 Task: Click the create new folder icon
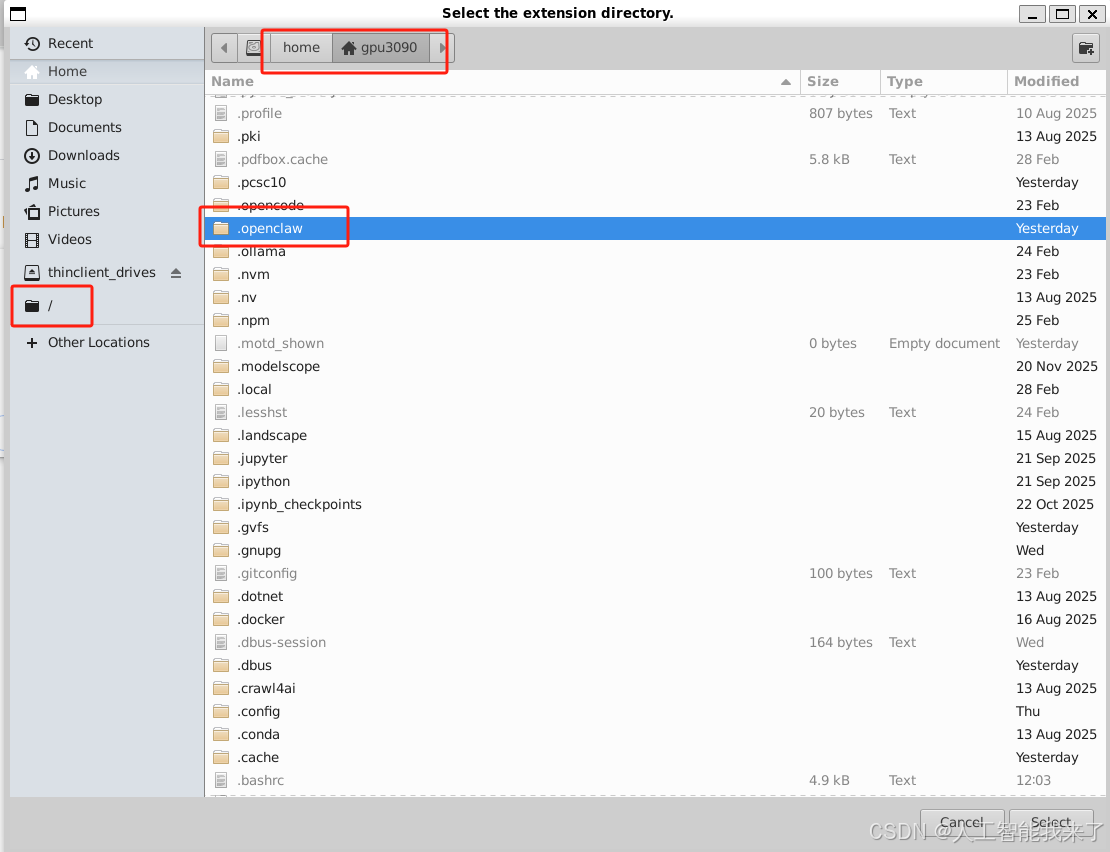click(1086, 48)
